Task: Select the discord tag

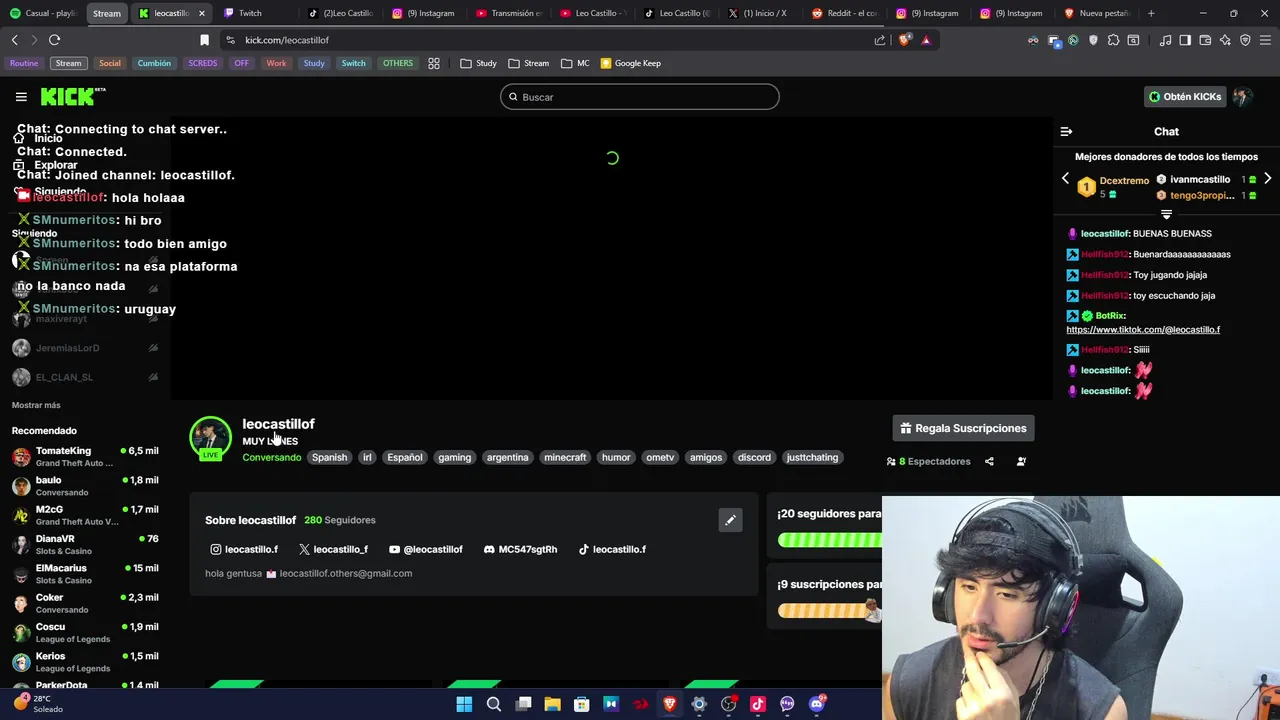Action: 754,457
